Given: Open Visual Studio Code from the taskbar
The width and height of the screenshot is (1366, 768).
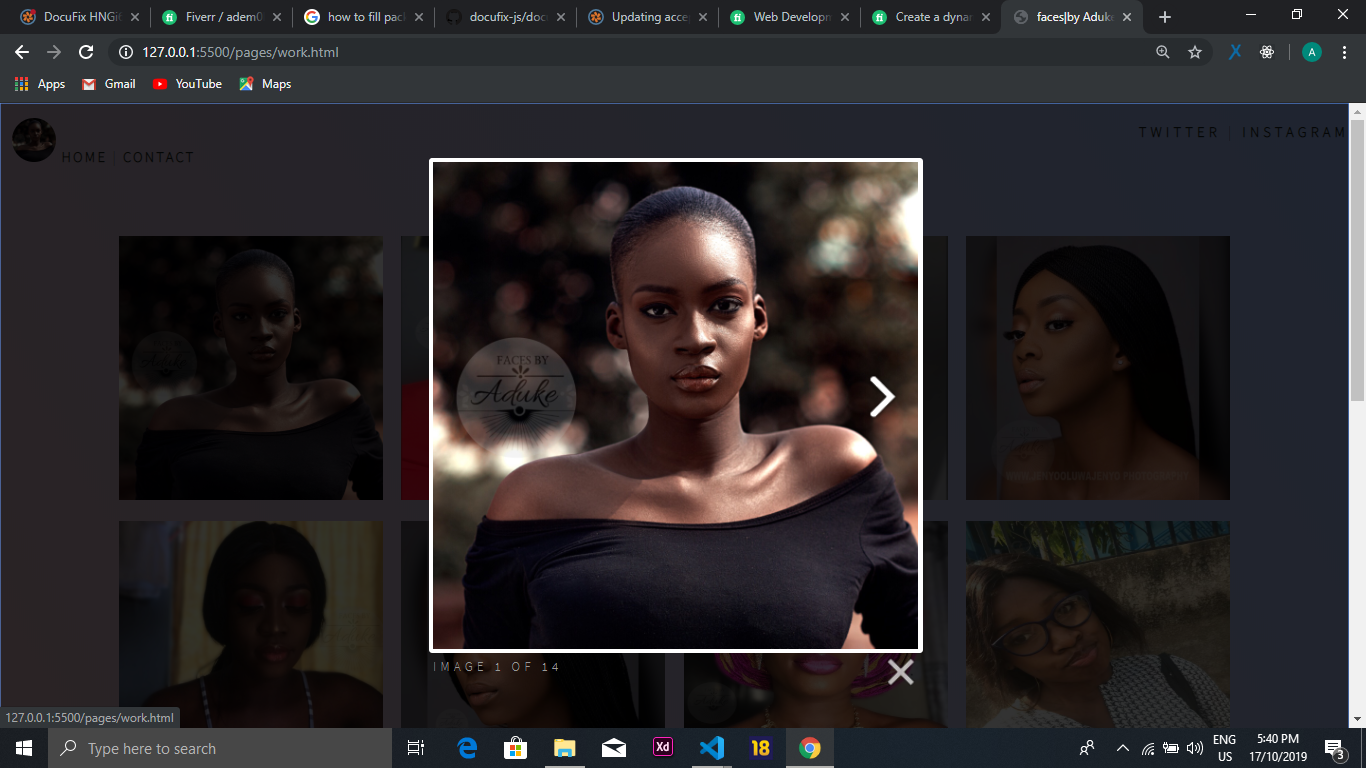Looking at the screenshot, I should [711, 748].
